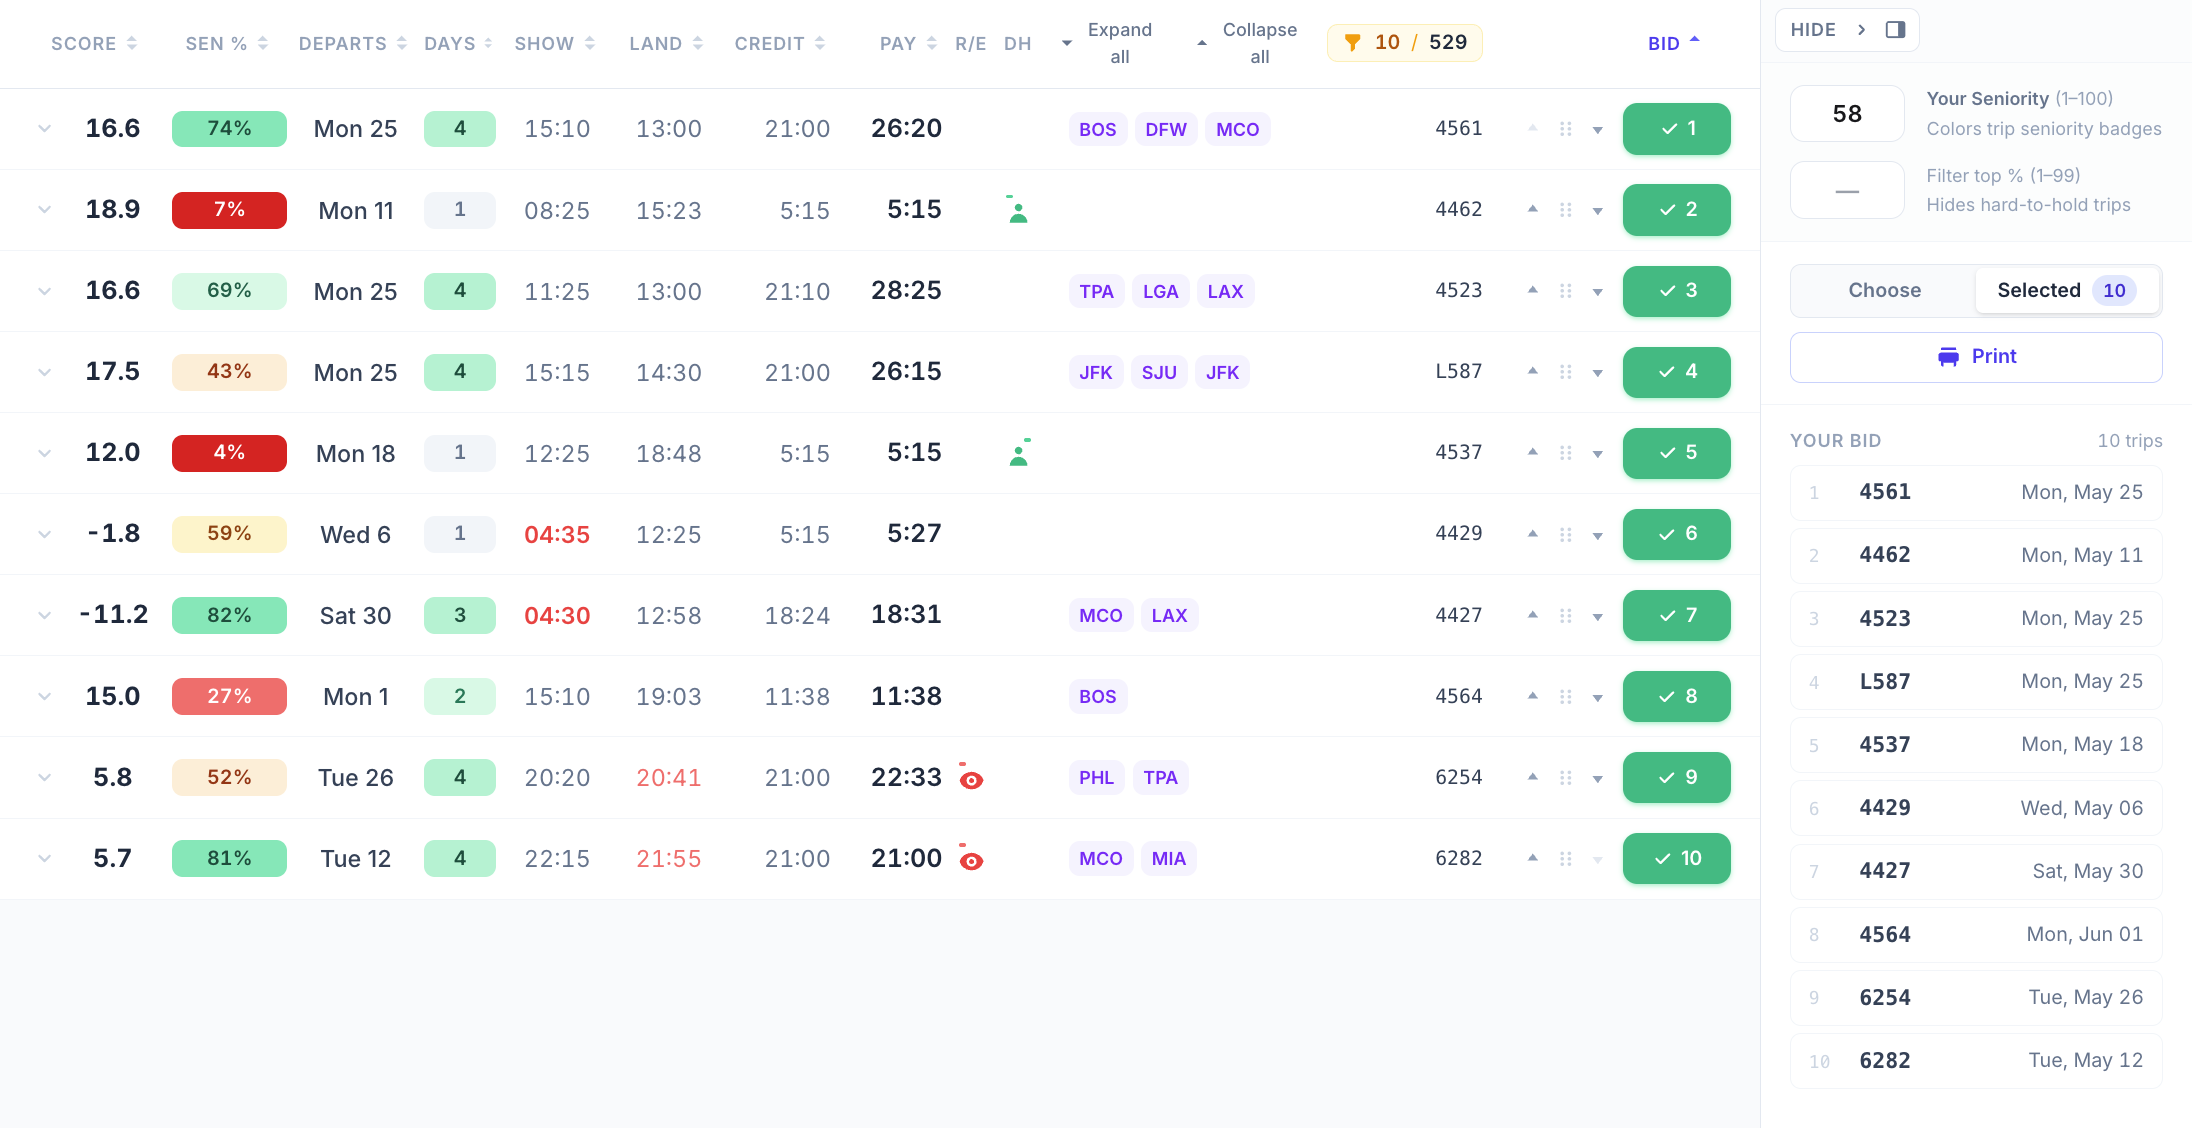Click the move-up arrow for trip 4427
Viewport: 2192px width, 1128px height.
coord(1532,614)
